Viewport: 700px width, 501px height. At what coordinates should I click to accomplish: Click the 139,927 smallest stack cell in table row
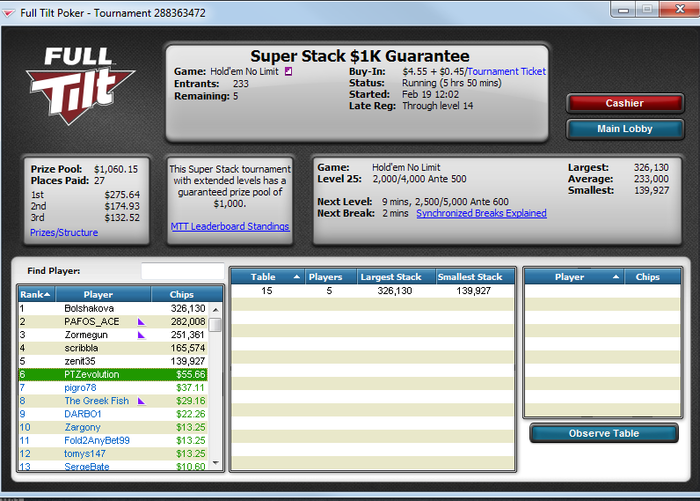pyautogui.click(x=473, y=291)
